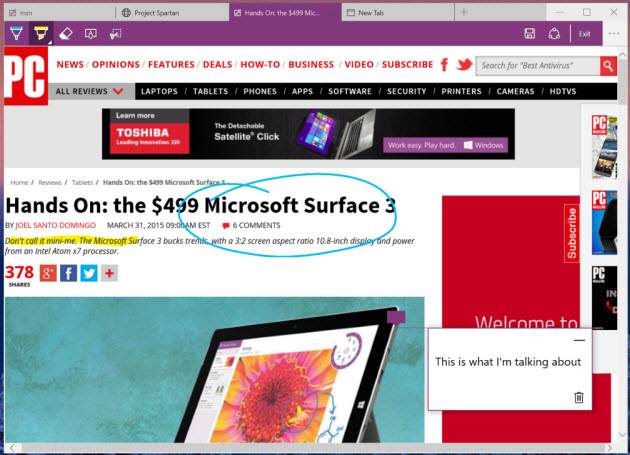Exit web note mode
Image resolution: width=630 pixels, height=455 pixels.
tap(585, 34)
